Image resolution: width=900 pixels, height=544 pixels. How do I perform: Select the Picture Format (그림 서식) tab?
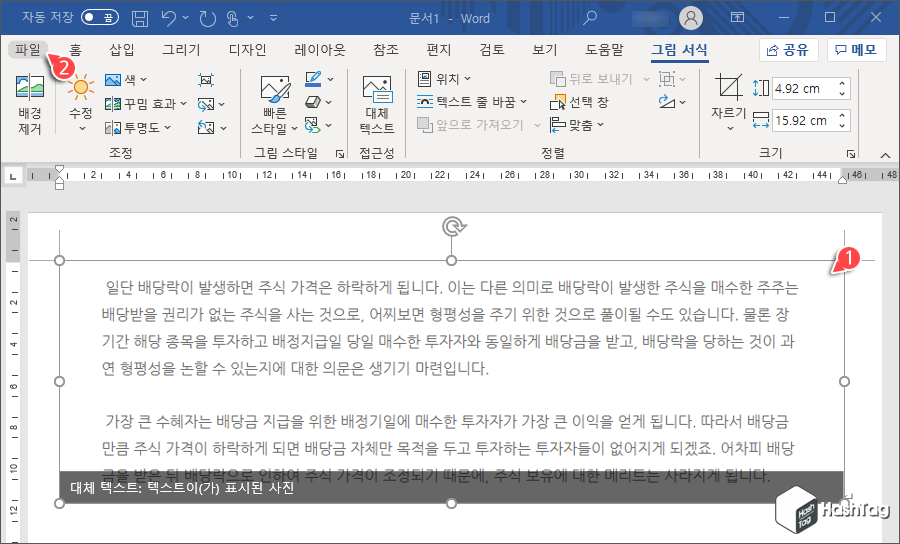point(680,50)
